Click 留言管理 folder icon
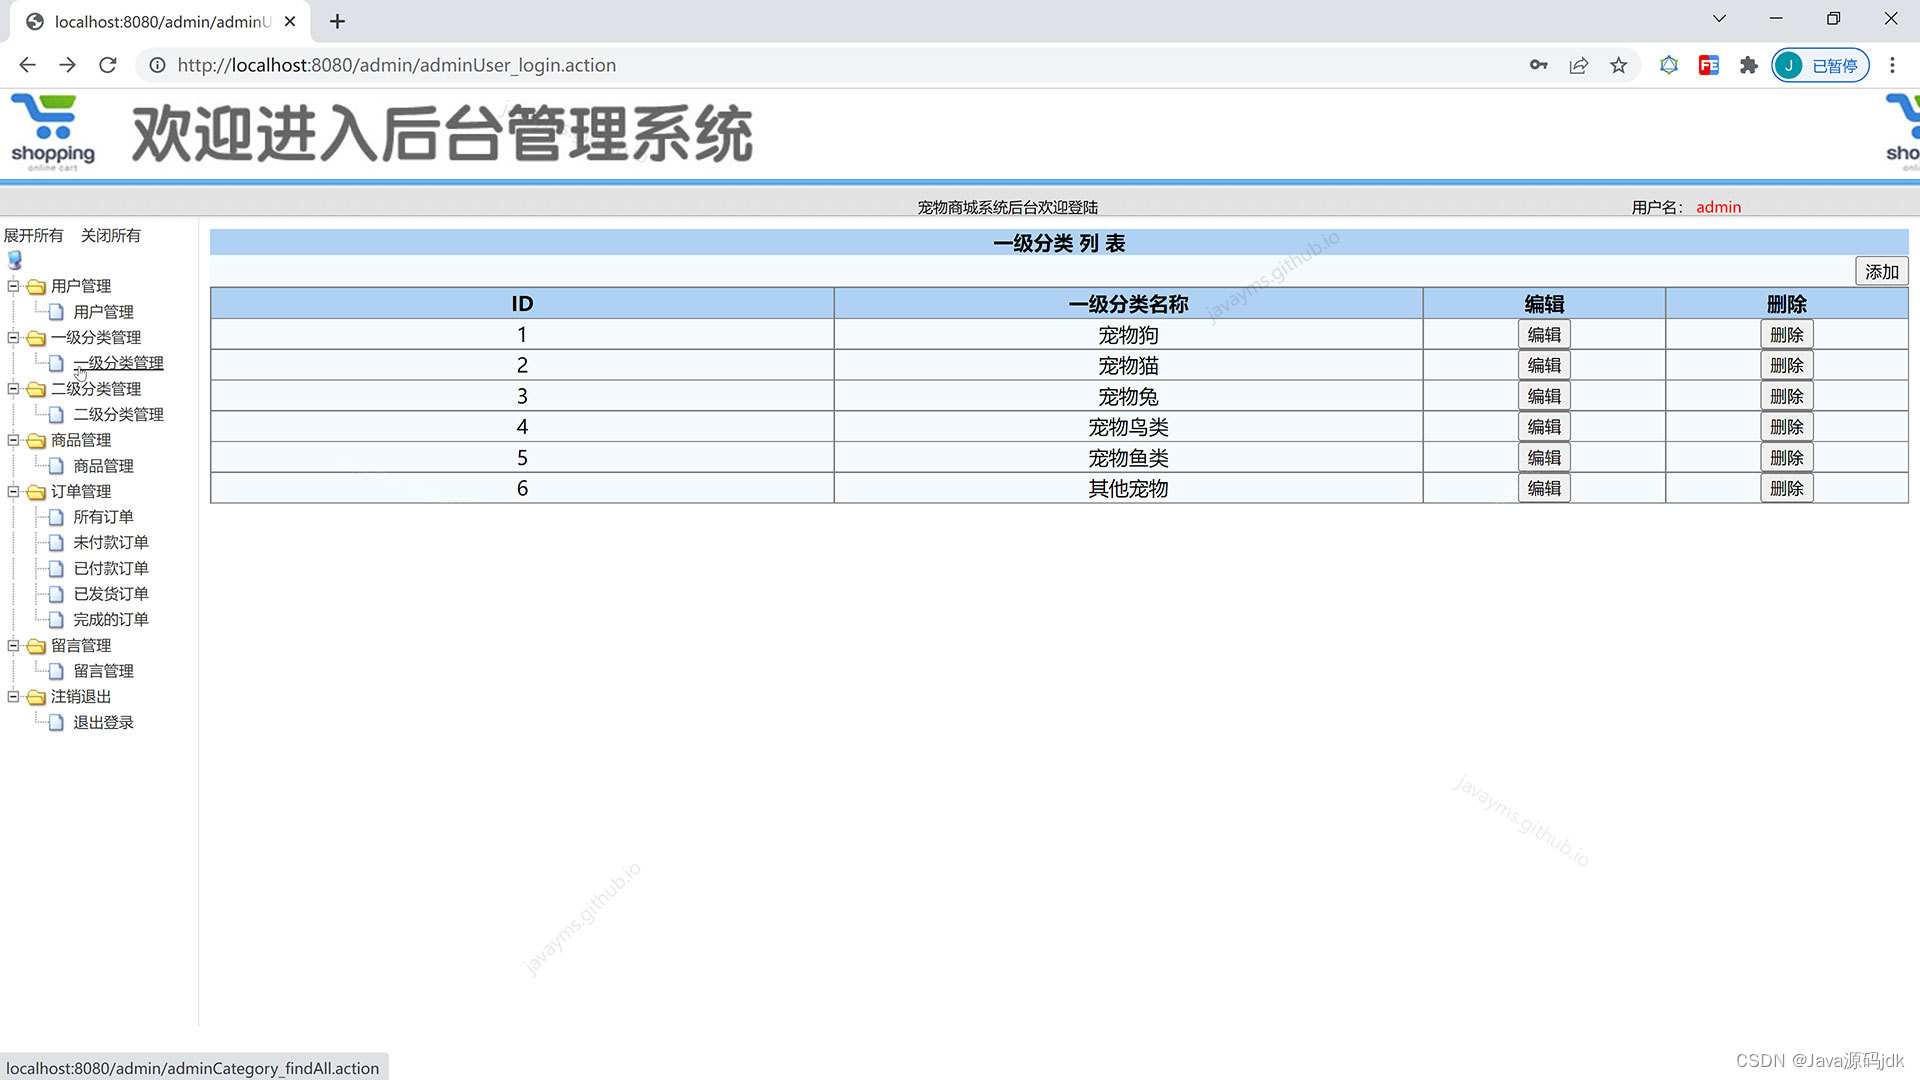 37,646
